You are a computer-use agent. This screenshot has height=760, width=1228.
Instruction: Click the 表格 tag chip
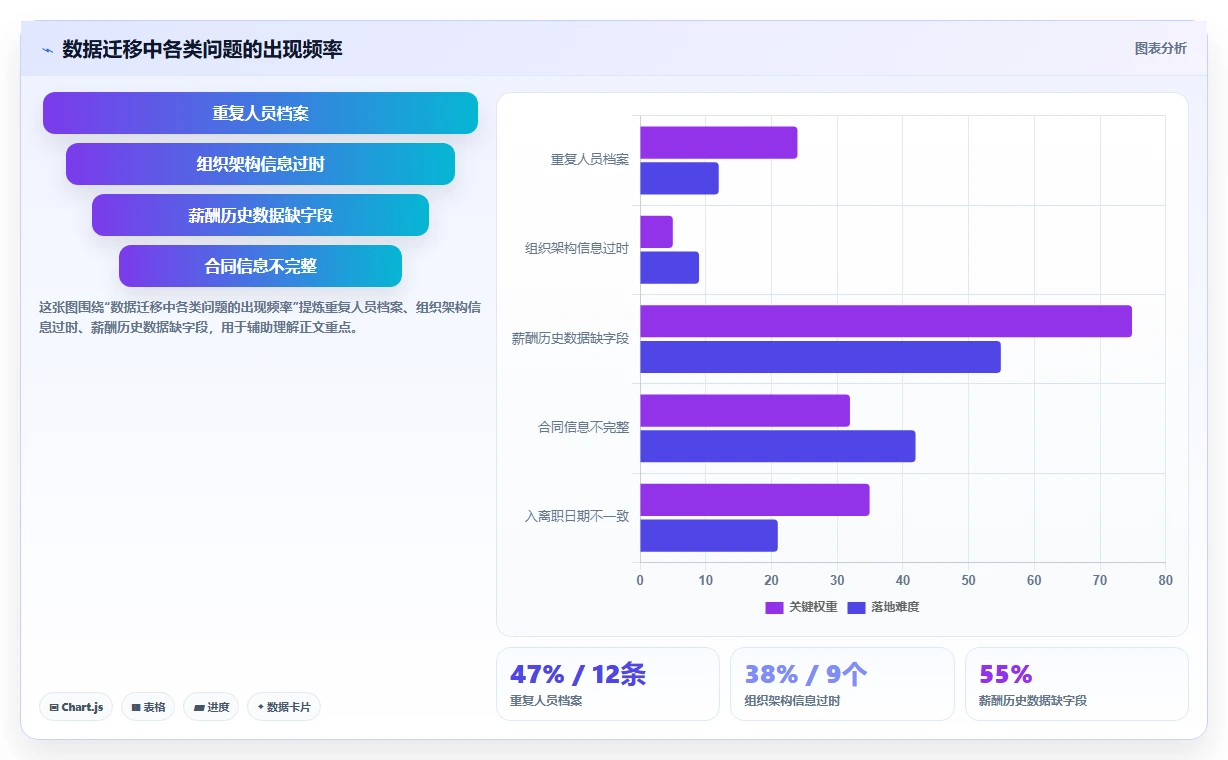(148, 707)
